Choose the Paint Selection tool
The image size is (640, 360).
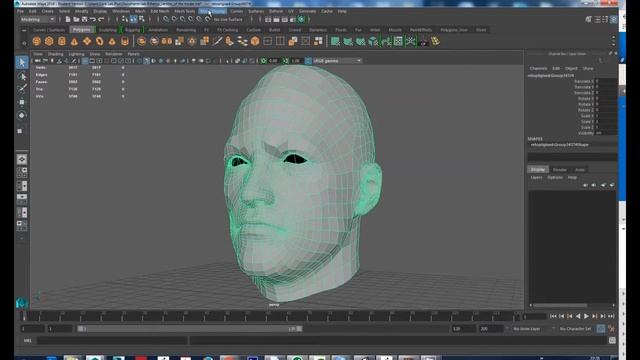[22, 89]
